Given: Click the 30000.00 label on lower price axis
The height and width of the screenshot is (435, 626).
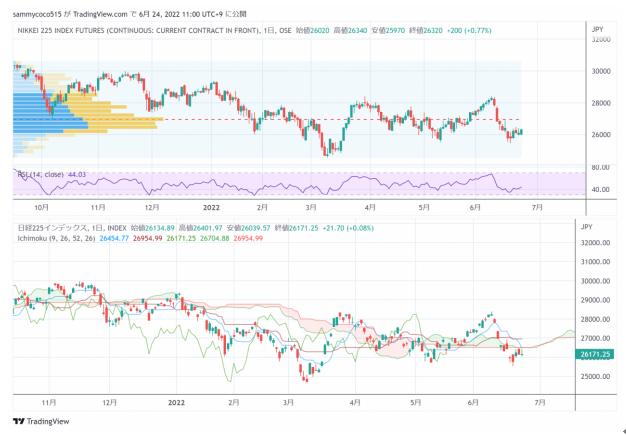Looking at the screenshot, I should pos(595,281).
